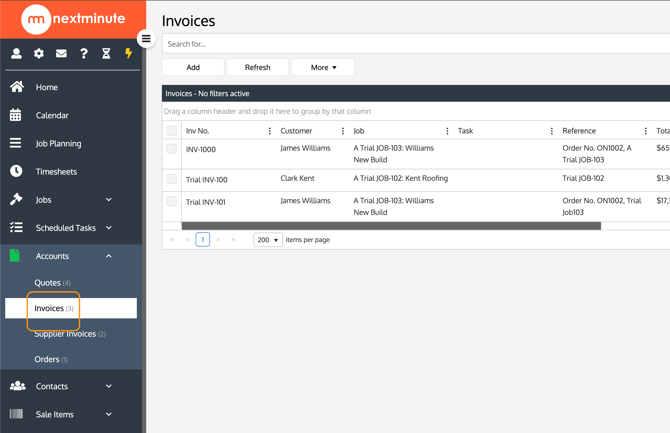The height and width of the screenshot is (433, 670).
Task: Tick the checkbox for INV-1000
Action: pos(172,149)
